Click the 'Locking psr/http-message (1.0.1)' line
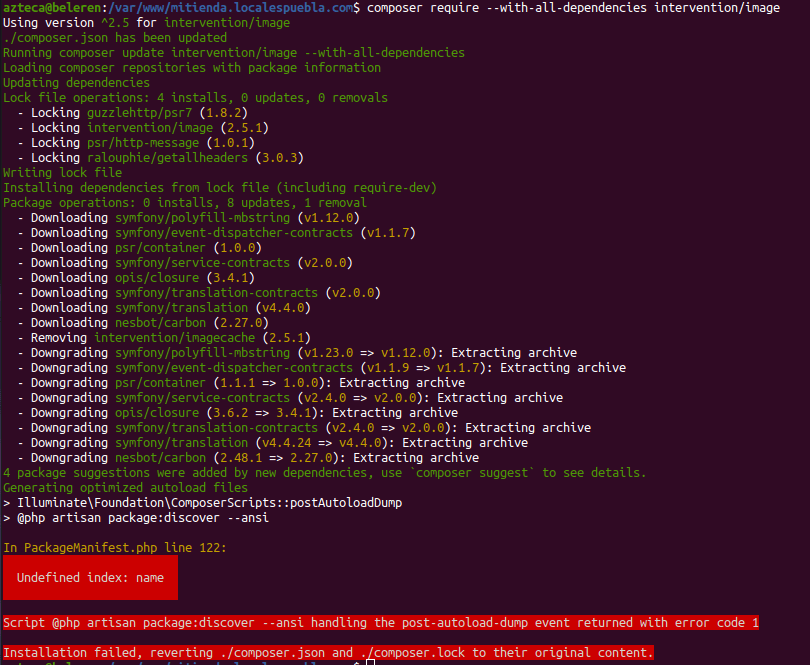The height and width of the screenshot is (665, 810). click(x=136, y=143)
